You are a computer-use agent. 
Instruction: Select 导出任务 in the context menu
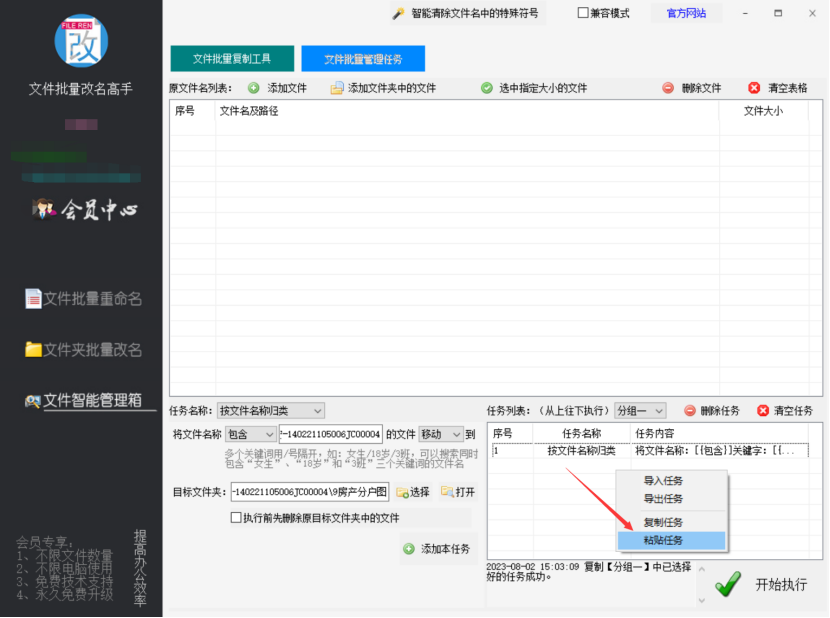point(664,498)
